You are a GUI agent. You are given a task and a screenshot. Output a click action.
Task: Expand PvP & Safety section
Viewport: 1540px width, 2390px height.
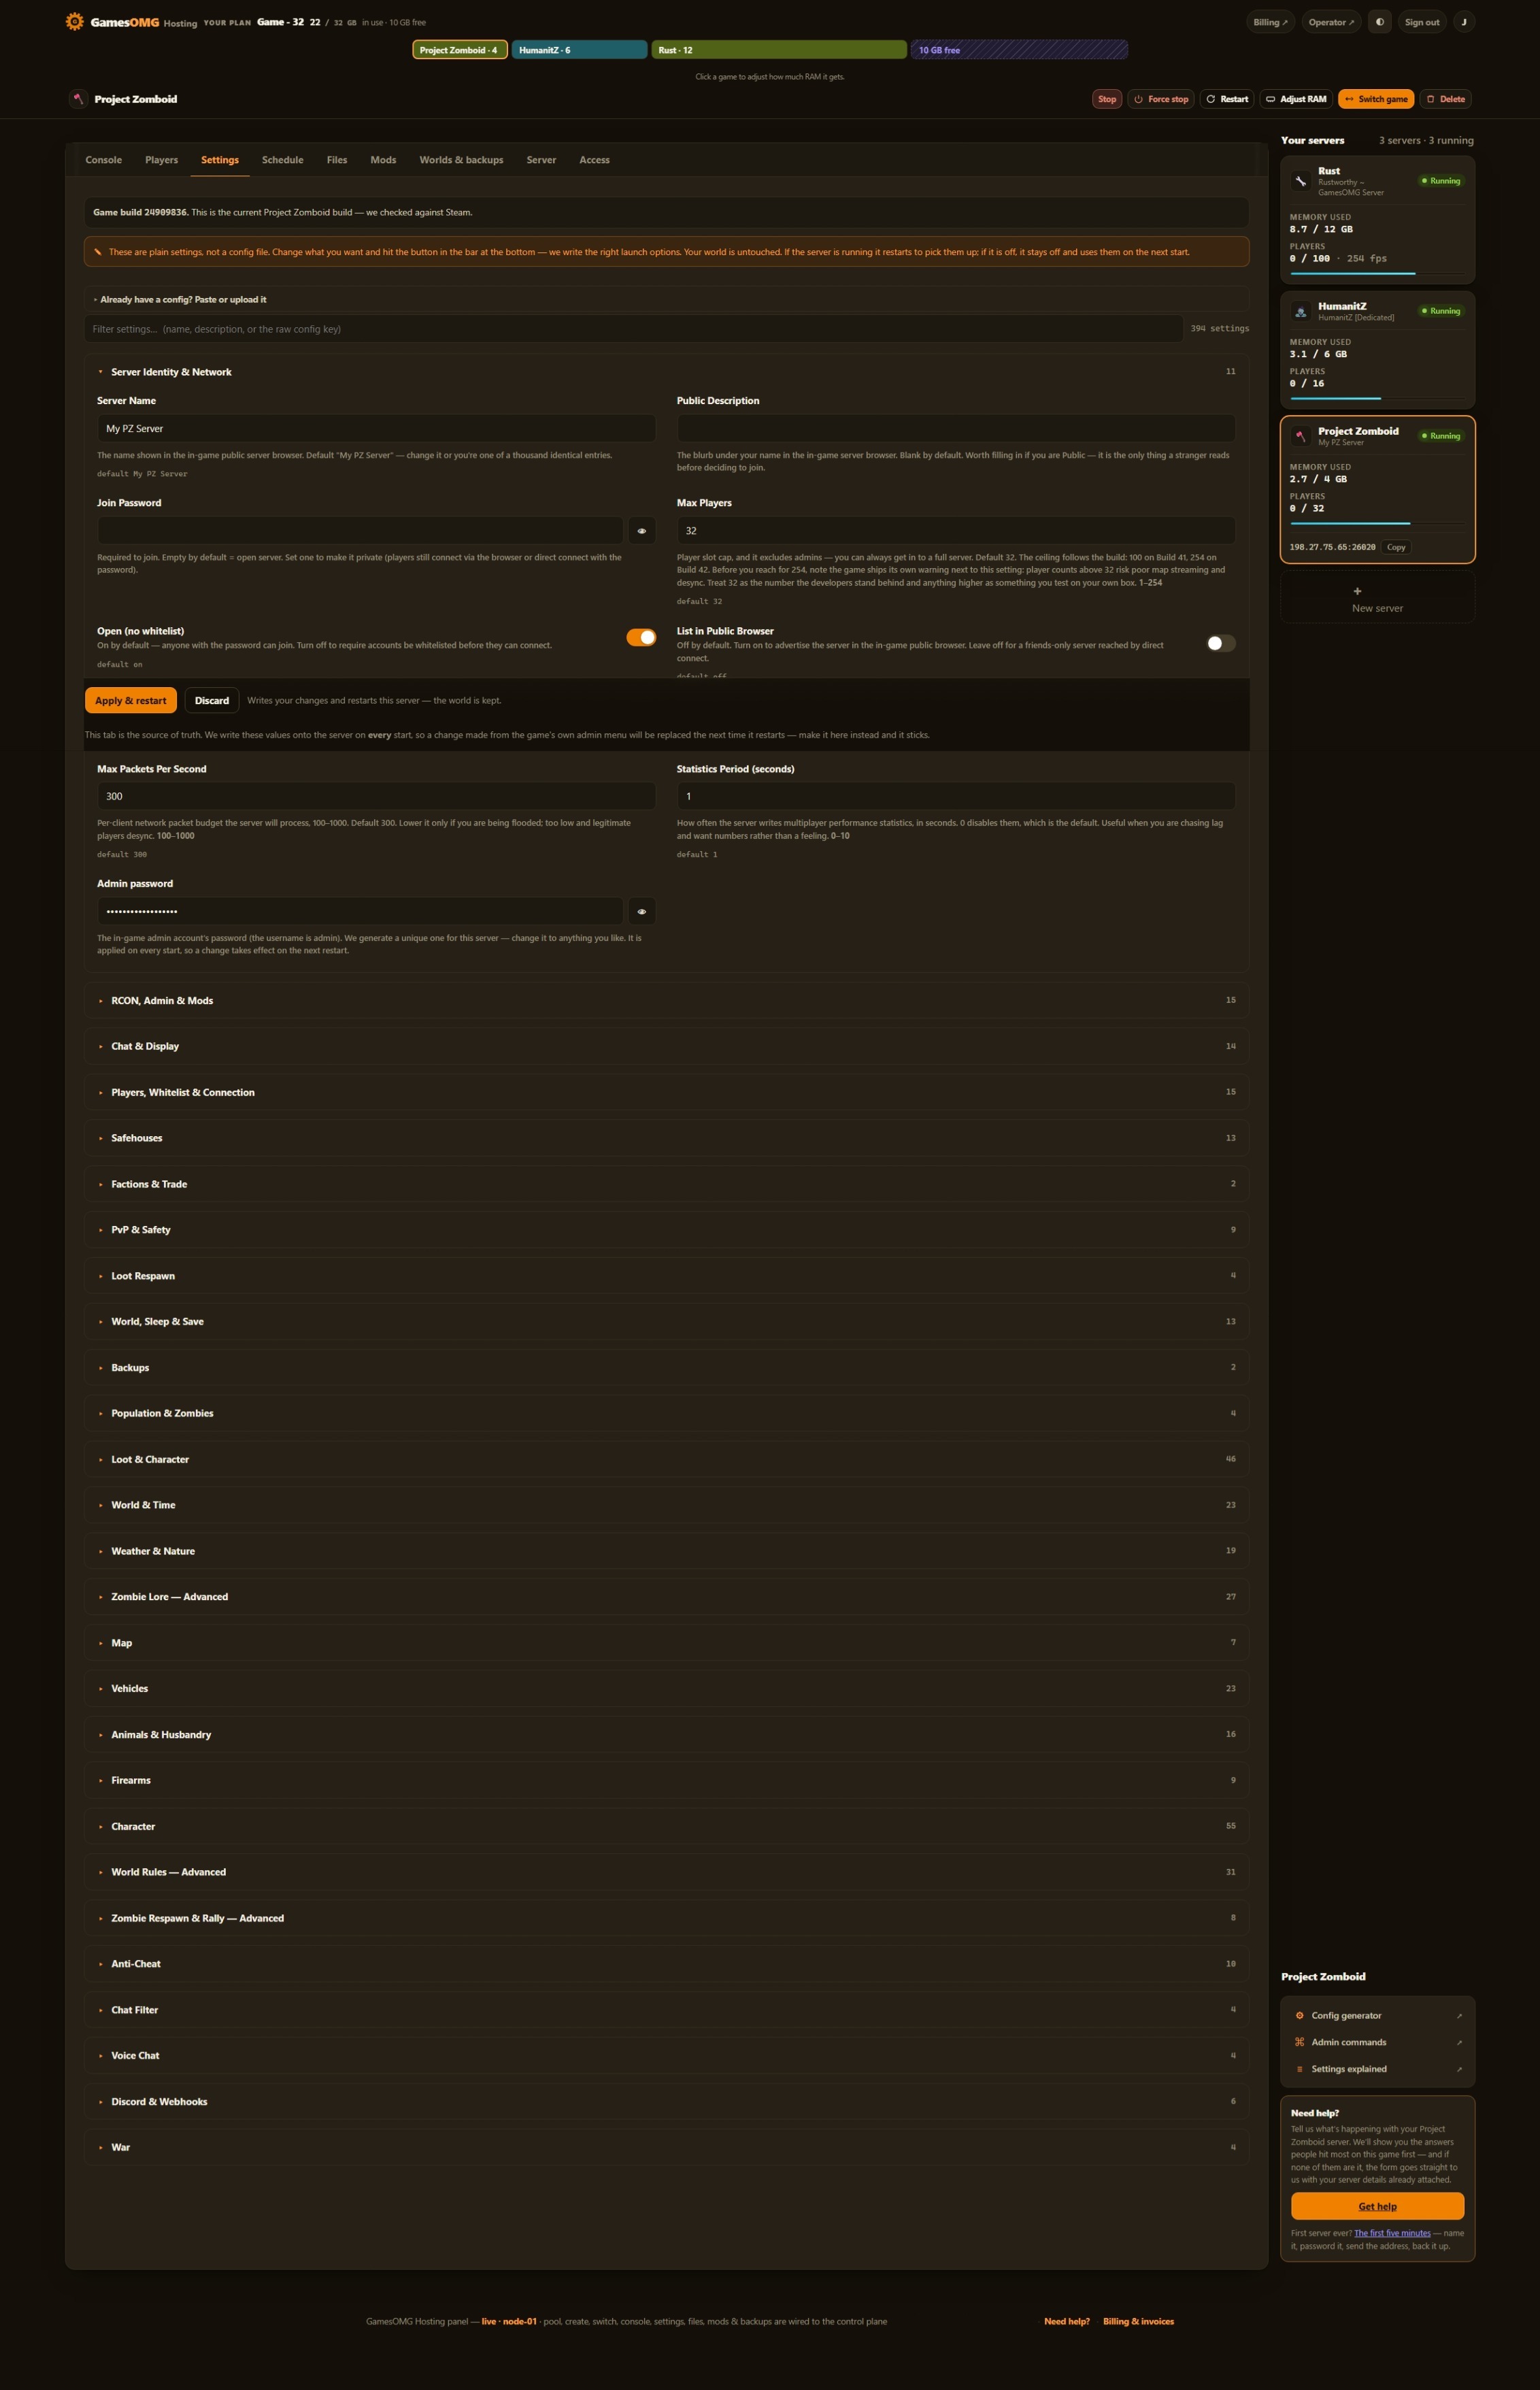pos(666,1230)
